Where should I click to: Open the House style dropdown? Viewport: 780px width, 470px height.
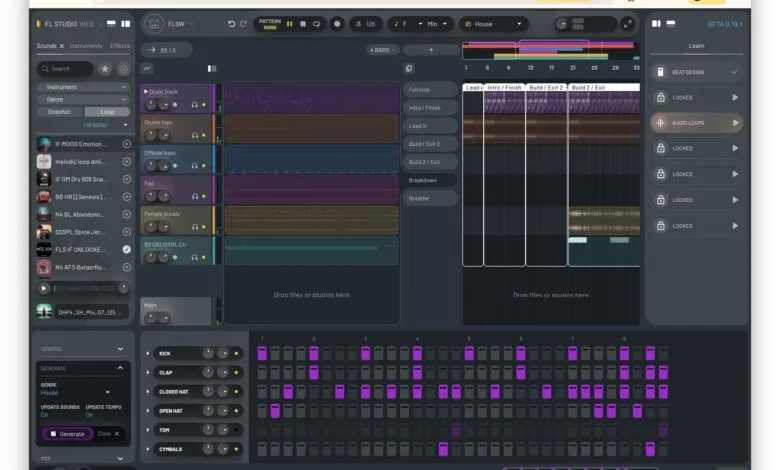pos(493,24)
